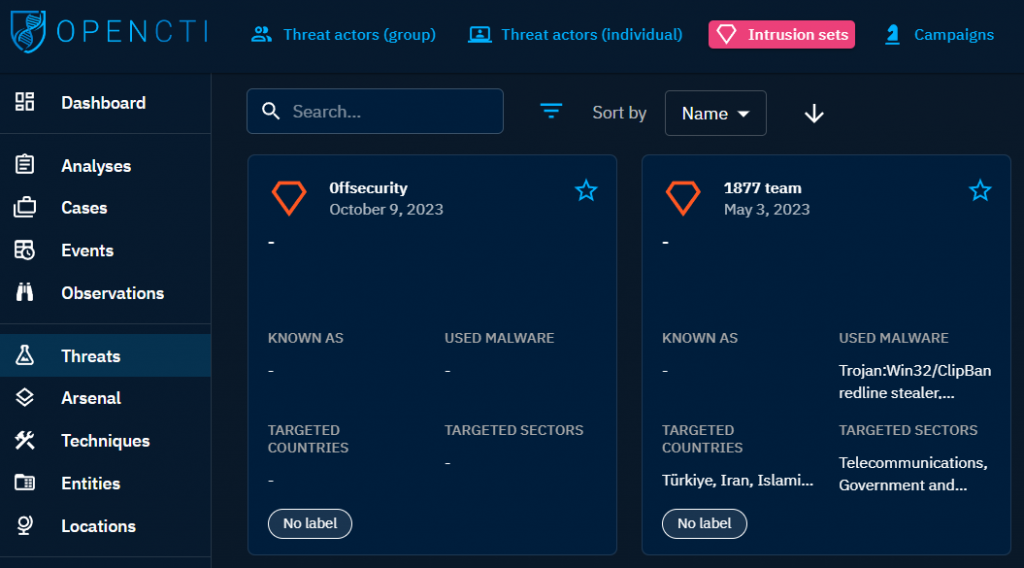Viewport: 1024px width, 568px height.
Task: Click the Analyses clipboard icon
Action: [x=25, y=165]
